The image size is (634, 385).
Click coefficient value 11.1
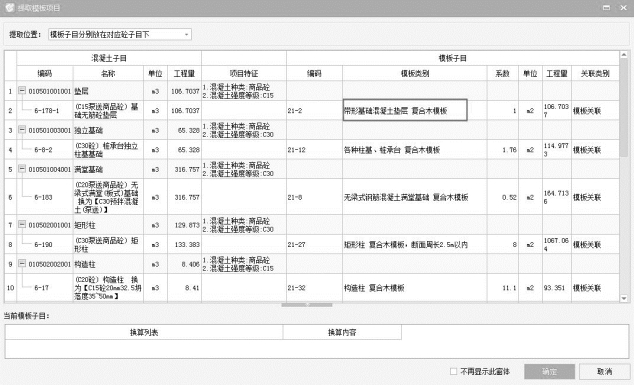509,288
